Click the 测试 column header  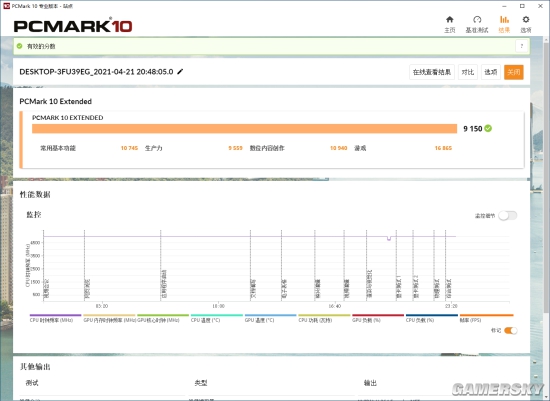tap(32, 383)
